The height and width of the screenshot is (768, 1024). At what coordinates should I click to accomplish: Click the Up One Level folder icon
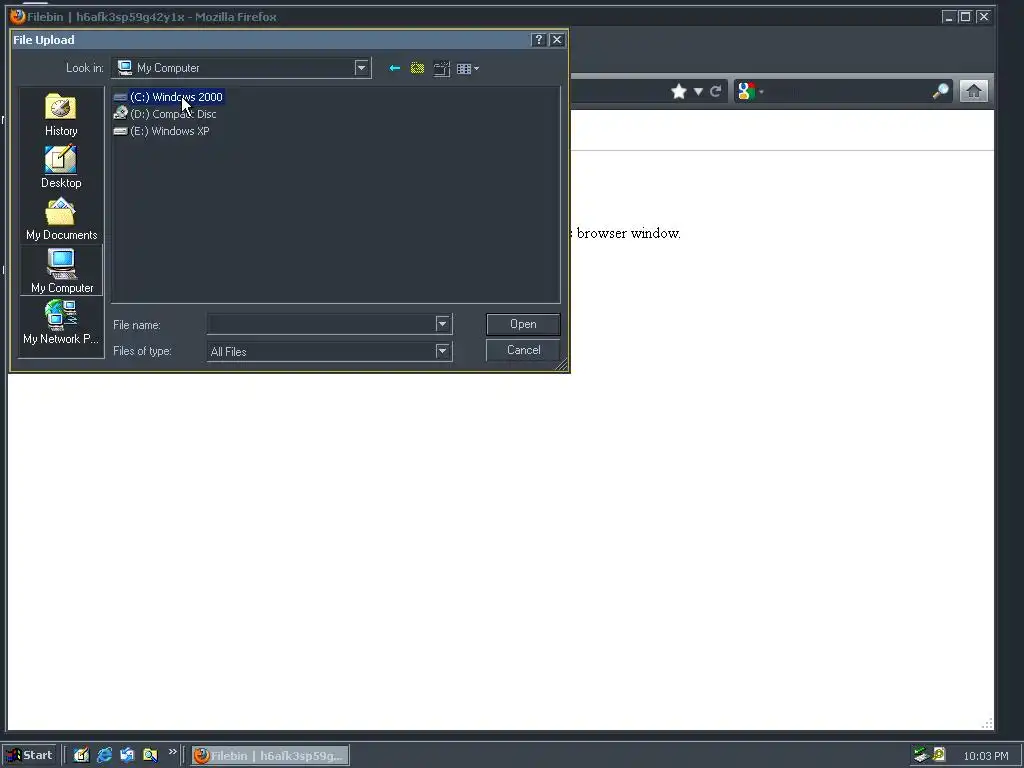(x=417, y=68)
